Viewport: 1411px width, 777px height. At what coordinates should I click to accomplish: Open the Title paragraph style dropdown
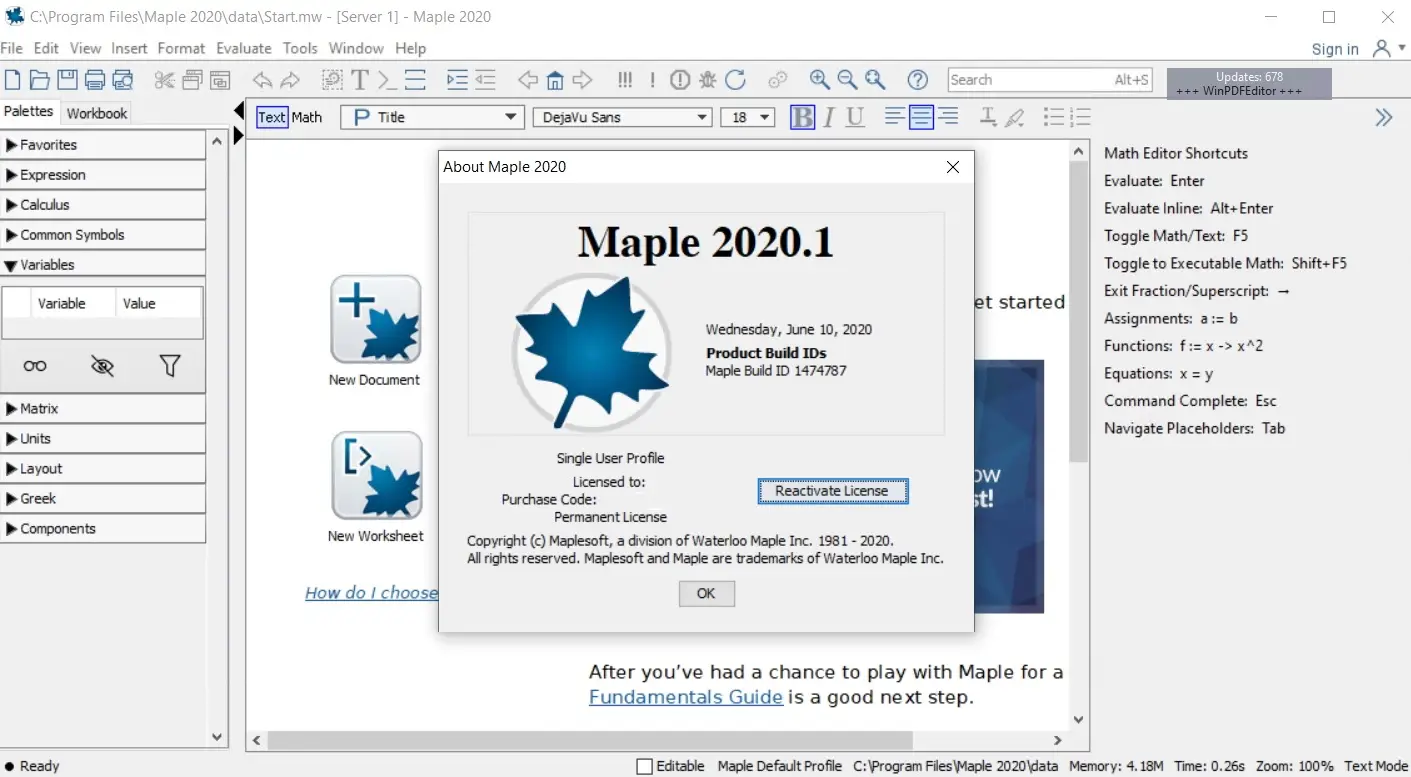click(x=432, y=117)
